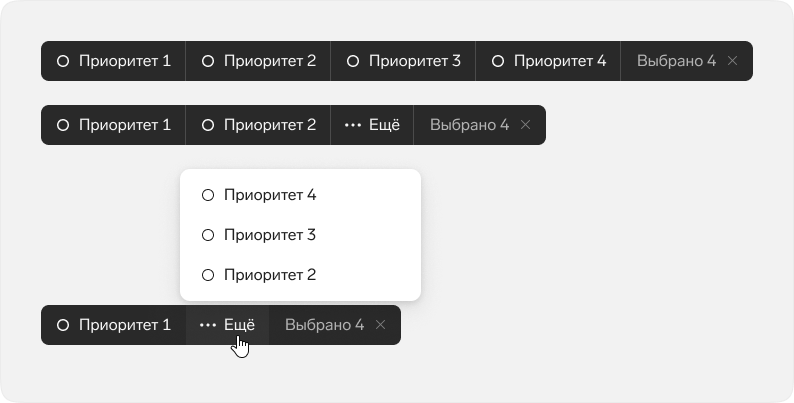Collapse the Ещё dropdown in the bottom bar

[227, 325]
